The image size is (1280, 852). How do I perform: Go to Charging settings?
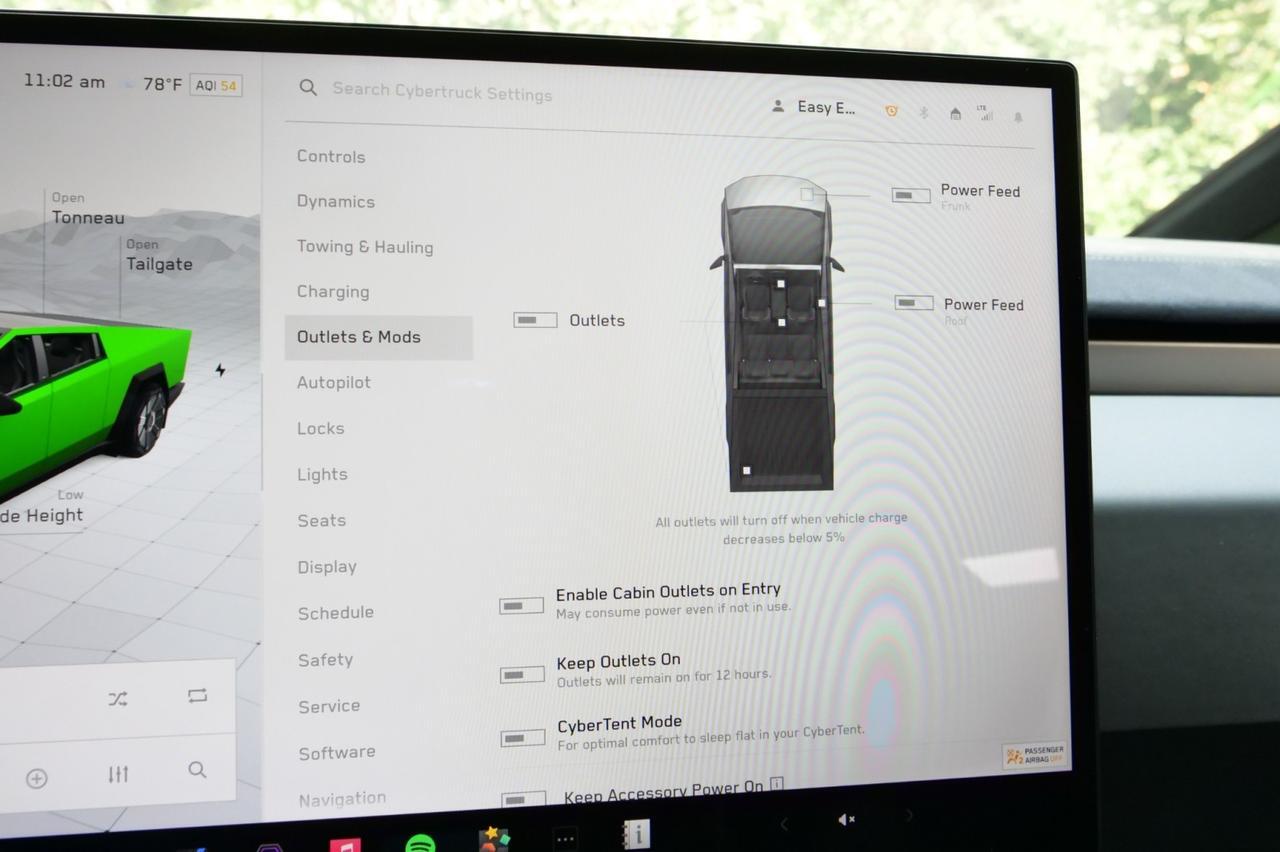pos(333,292)
